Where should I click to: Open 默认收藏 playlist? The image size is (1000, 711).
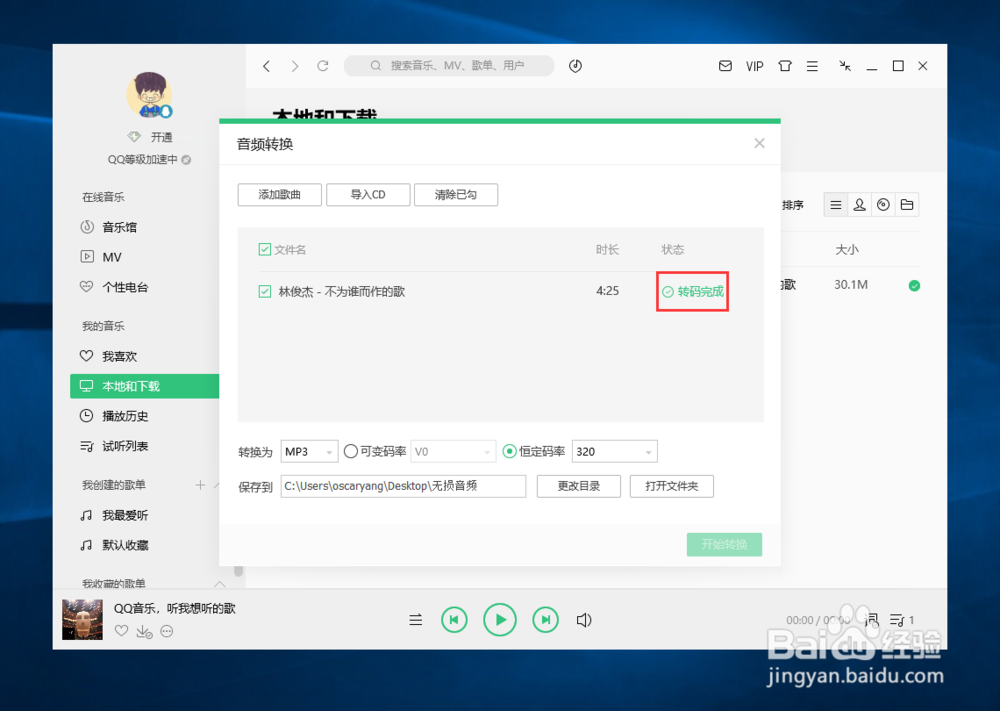click(114, 545)
